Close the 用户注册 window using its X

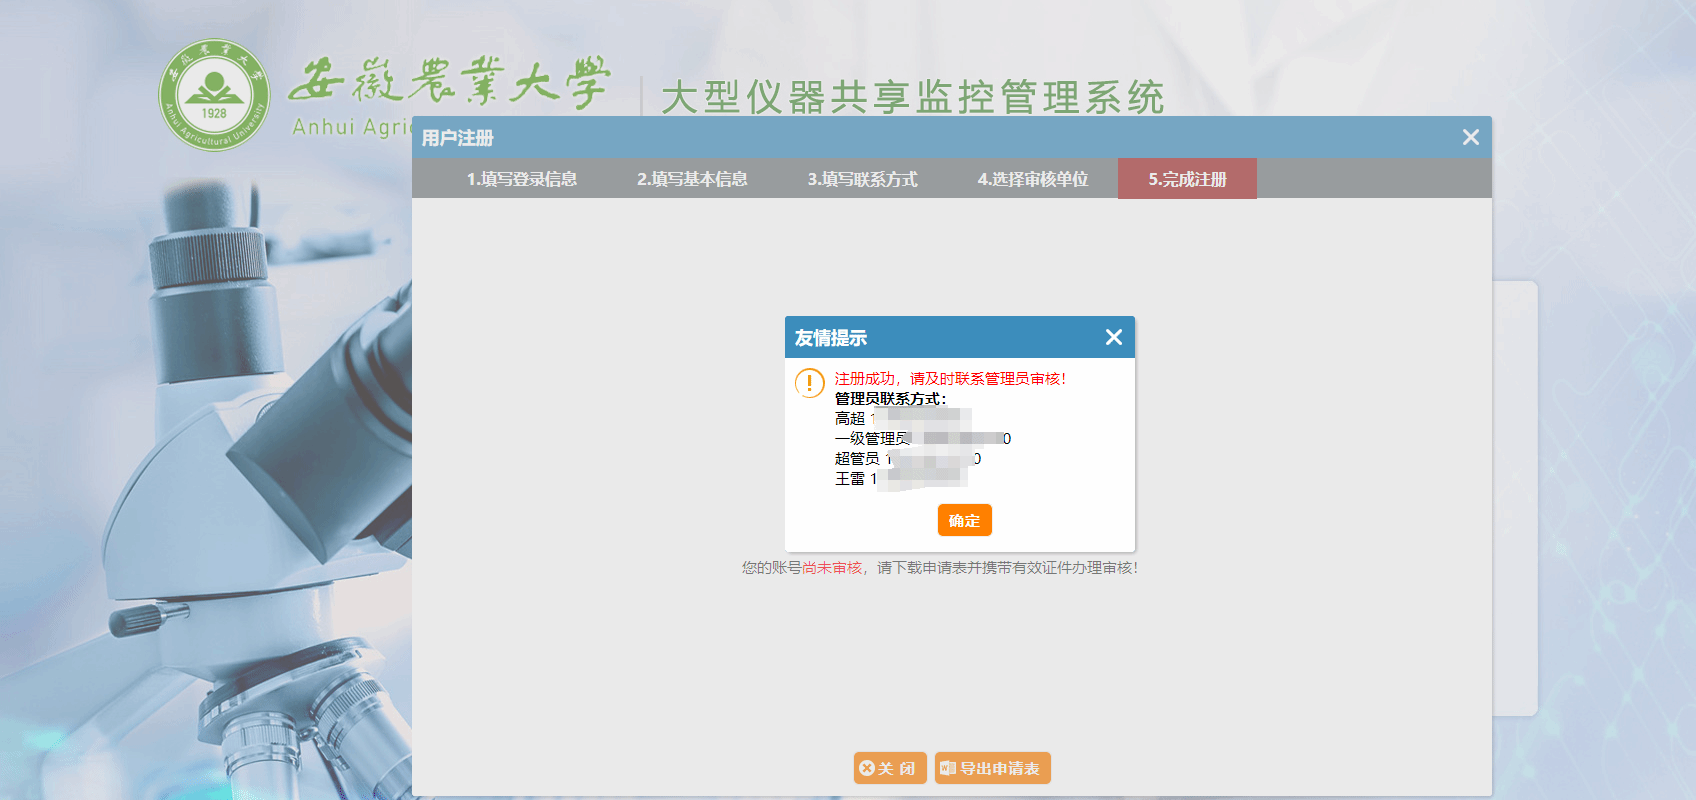1470,137
